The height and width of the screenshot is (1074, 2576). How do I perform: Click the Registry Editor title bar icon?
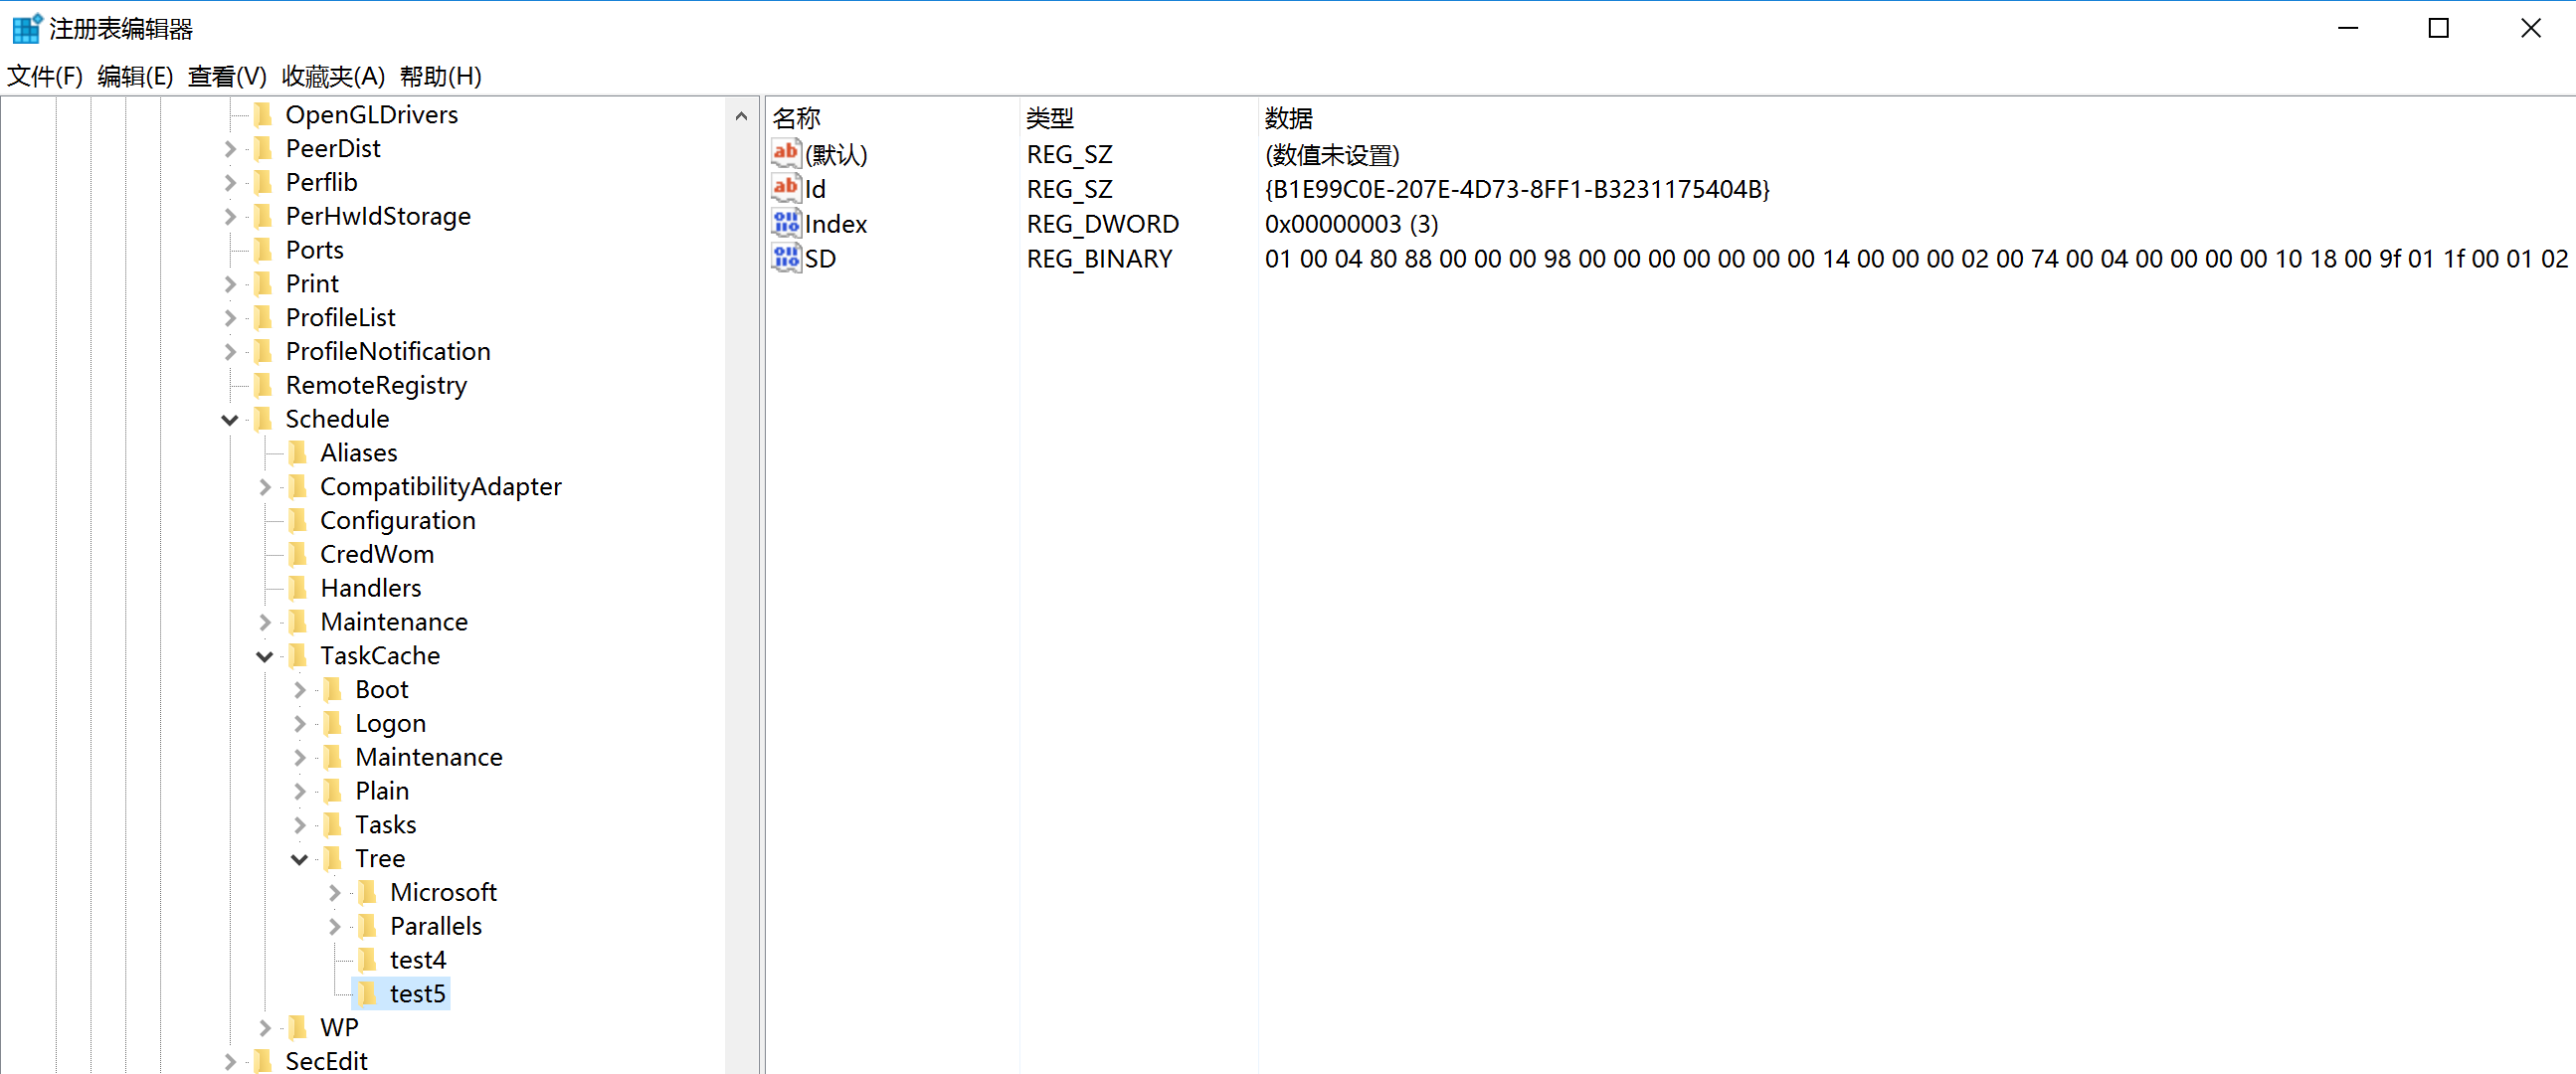click(x=26, y=28)
